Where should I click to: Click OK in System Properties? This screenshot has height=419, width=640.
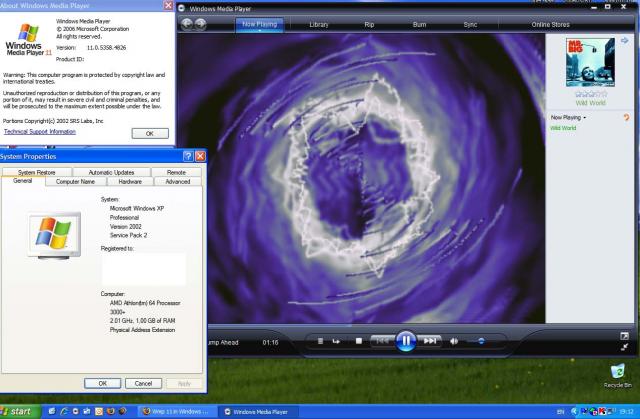(x=102, y=384)
